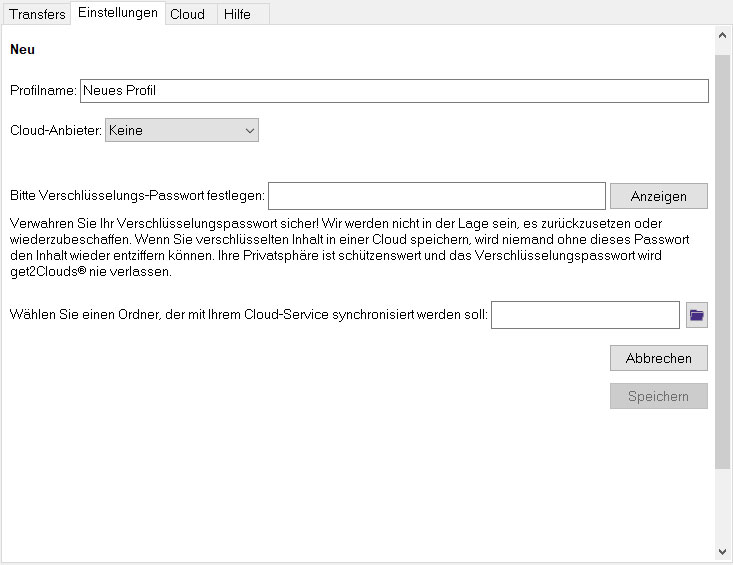Click the Anzeigen button
The height and width of the screenshot is (565, 733).
pos(658,196)
